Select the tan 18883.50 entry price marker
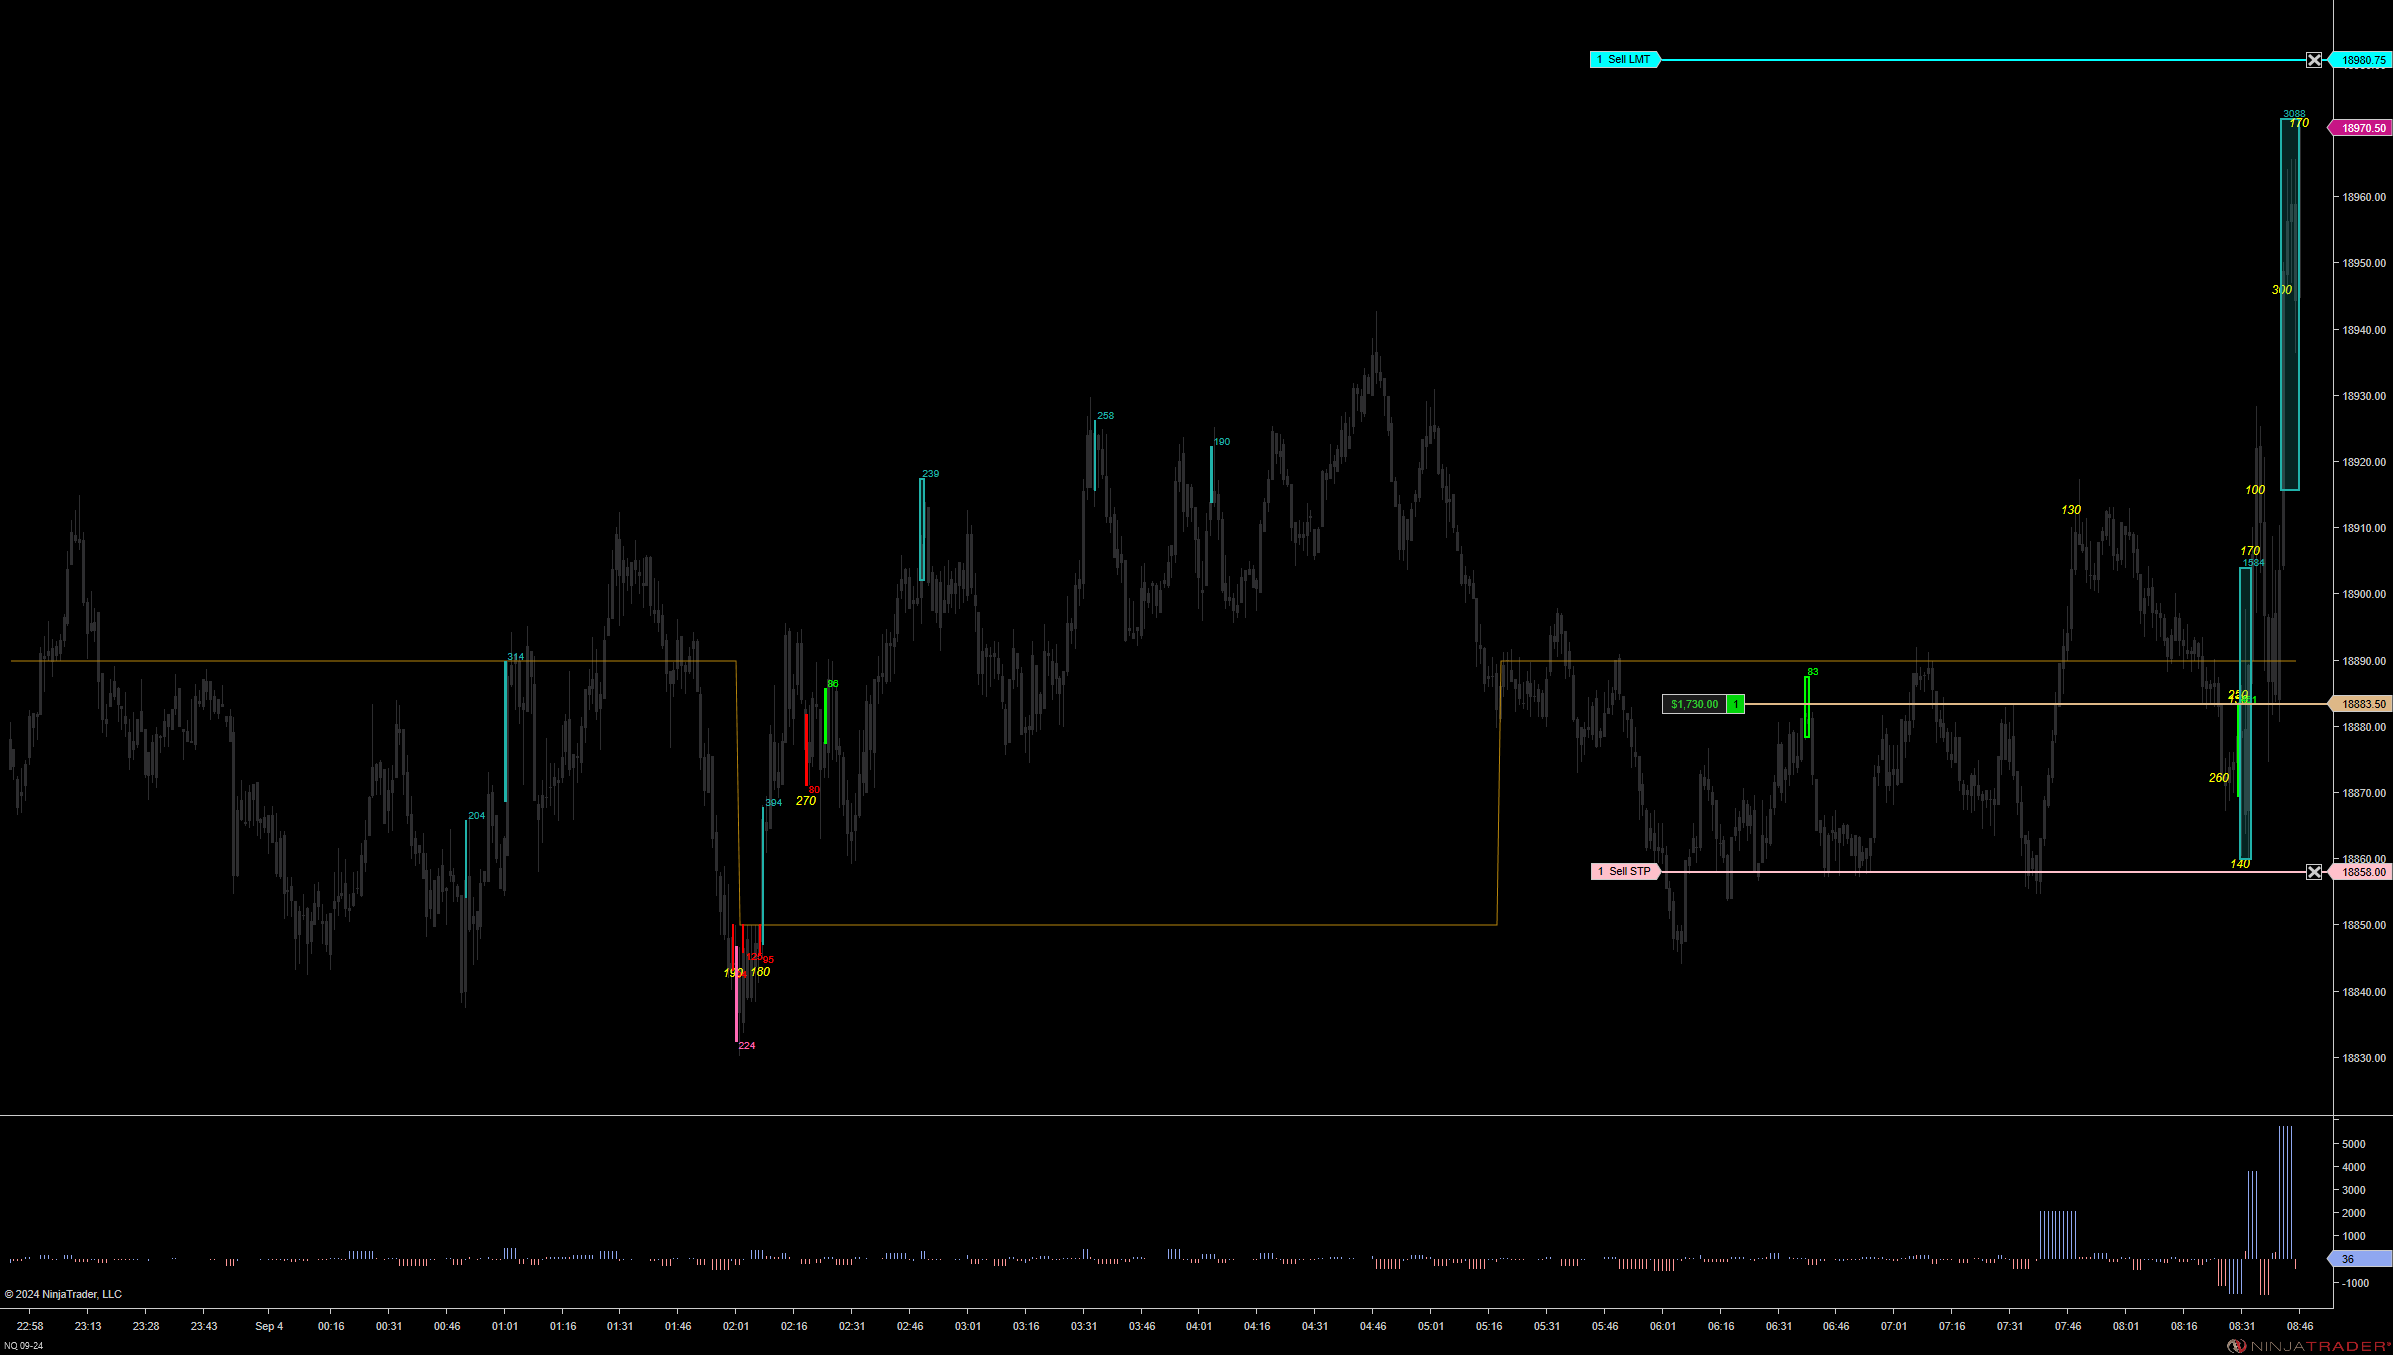 2362,704
